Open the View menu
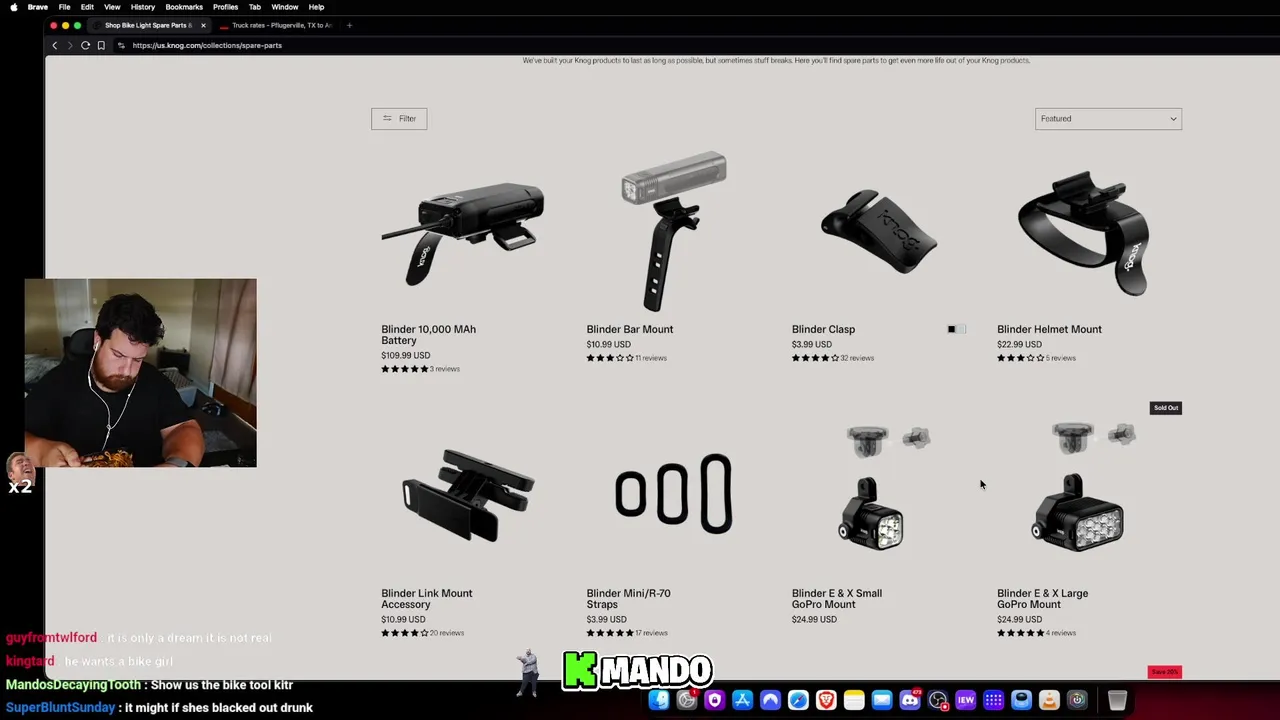Screen dimensions: 1280x720 (112, 7)
